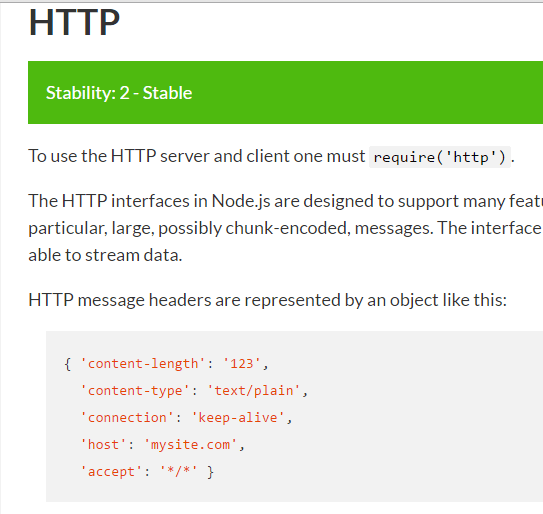This screenshot has height=514, width=543.
Task: Select the 'content-type' key in code block
Action: pyautogui.click(x=135, y=391)
